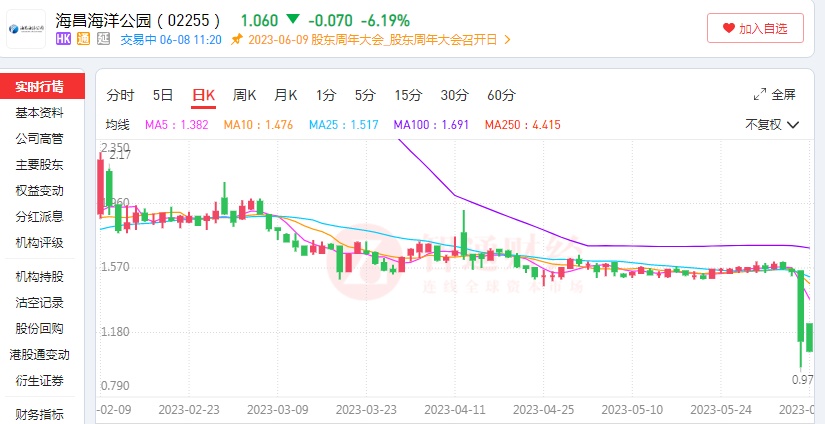
Task: Click the fullscreen expand arrows icon
Action: (760, 95)
